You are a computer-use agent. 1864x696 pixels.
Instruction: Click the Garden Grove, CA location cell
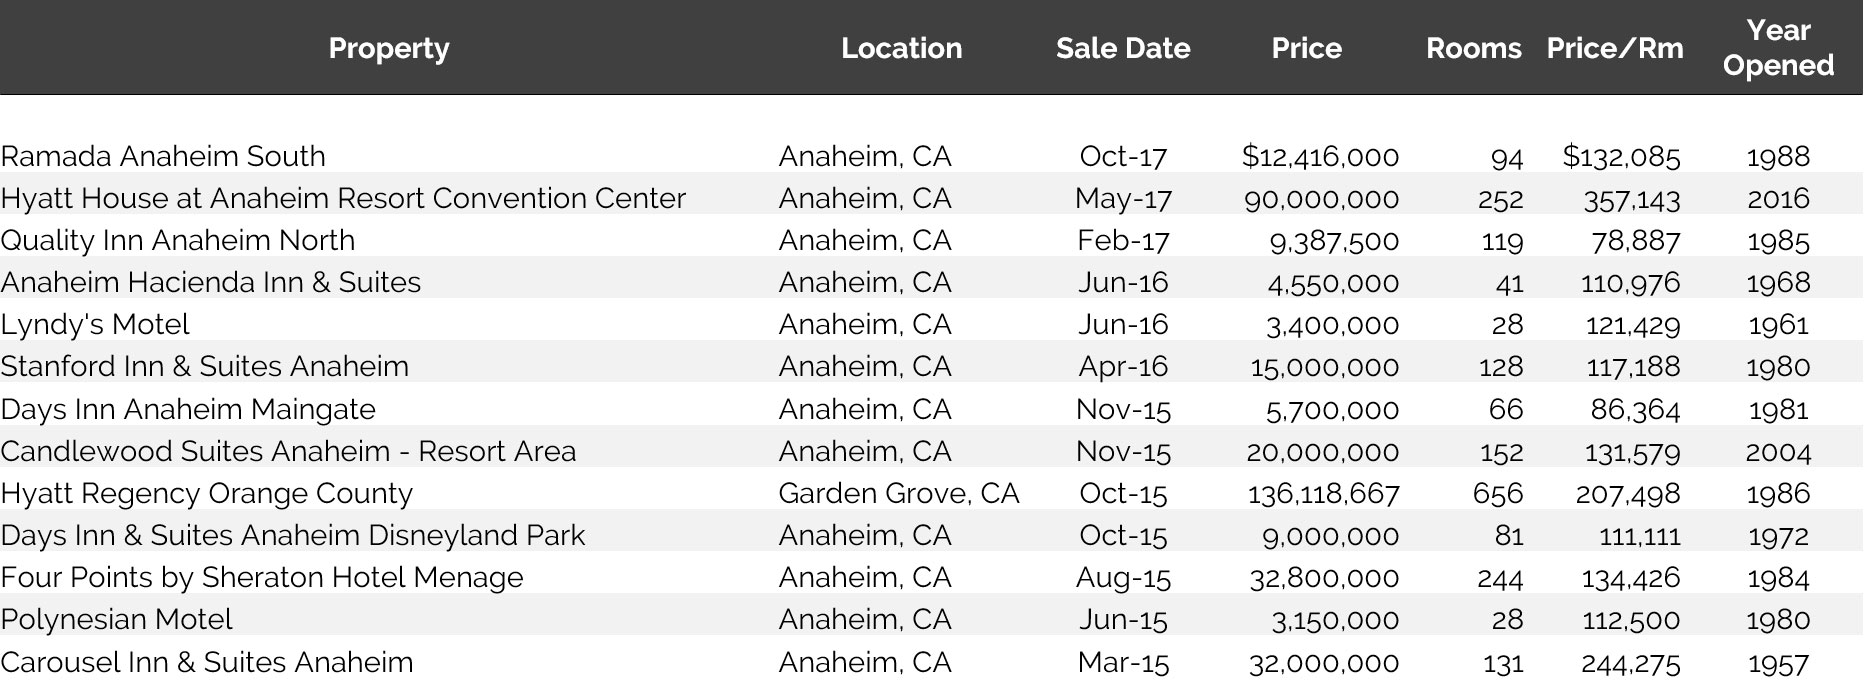tap(898, 493)
